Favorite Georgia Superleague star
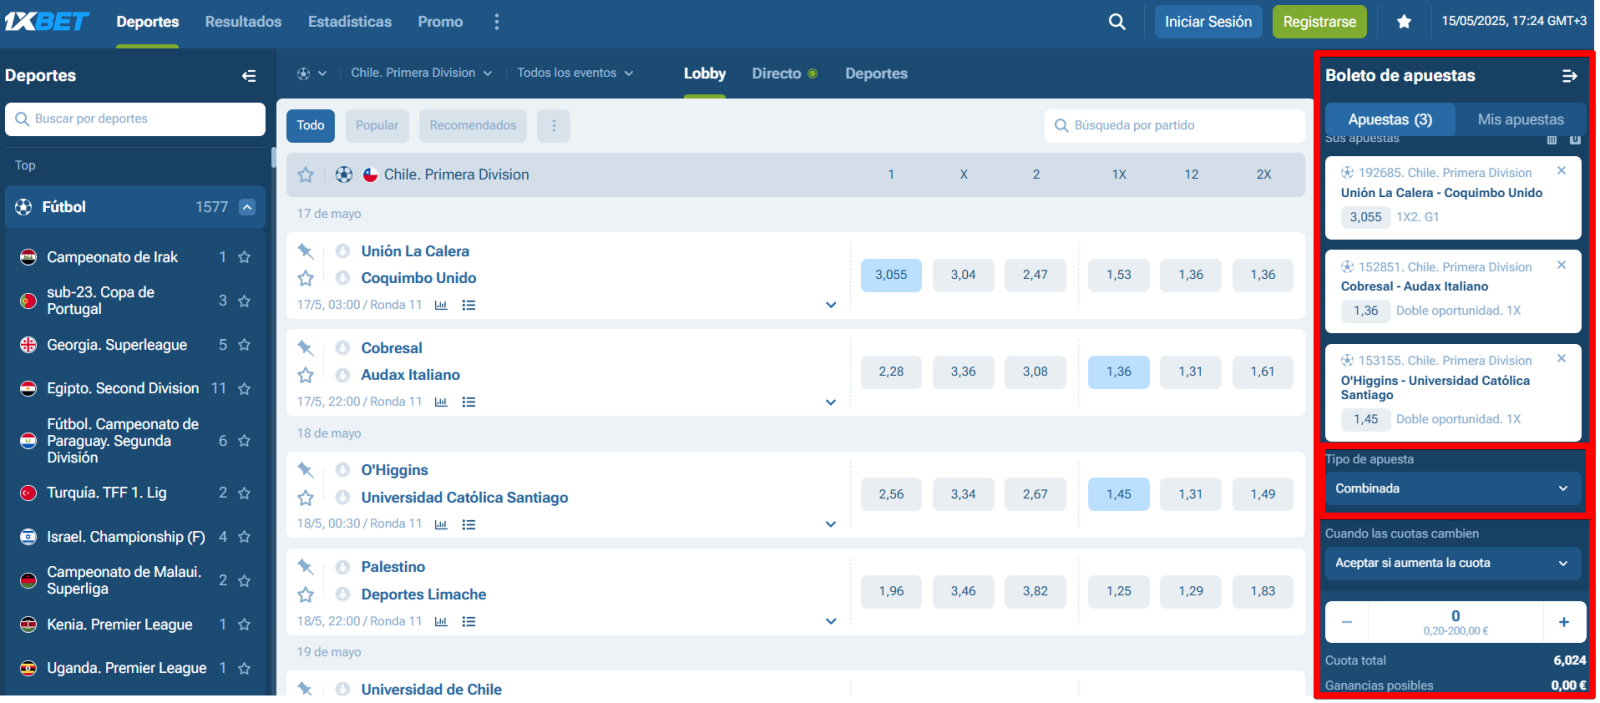The image size is (1600, 703). tap(244, 345)
